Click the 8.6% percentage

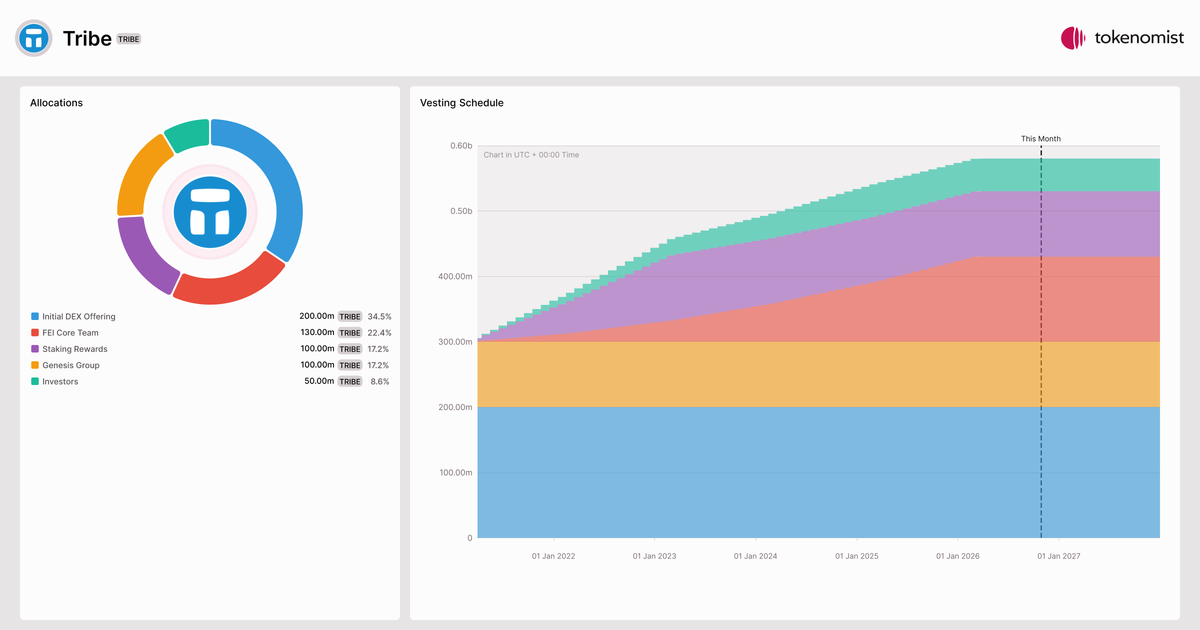click(x=380, y=381)
